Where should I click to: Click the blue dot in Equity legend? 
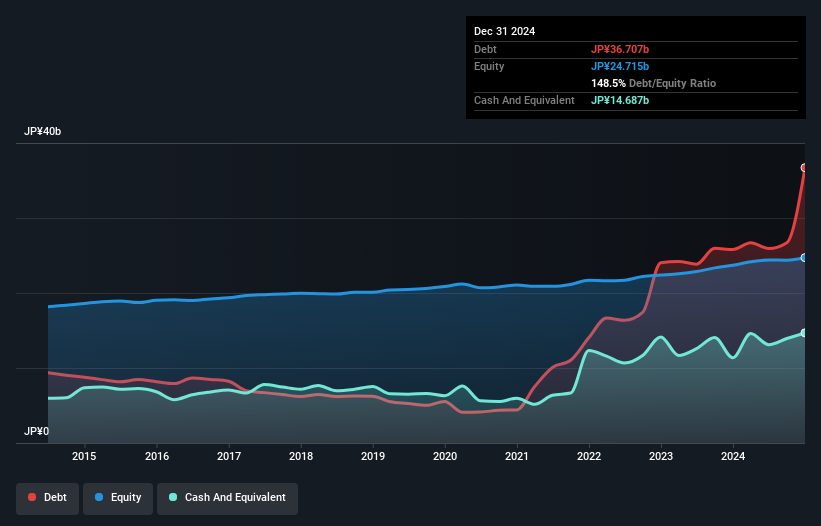[99, 497]
